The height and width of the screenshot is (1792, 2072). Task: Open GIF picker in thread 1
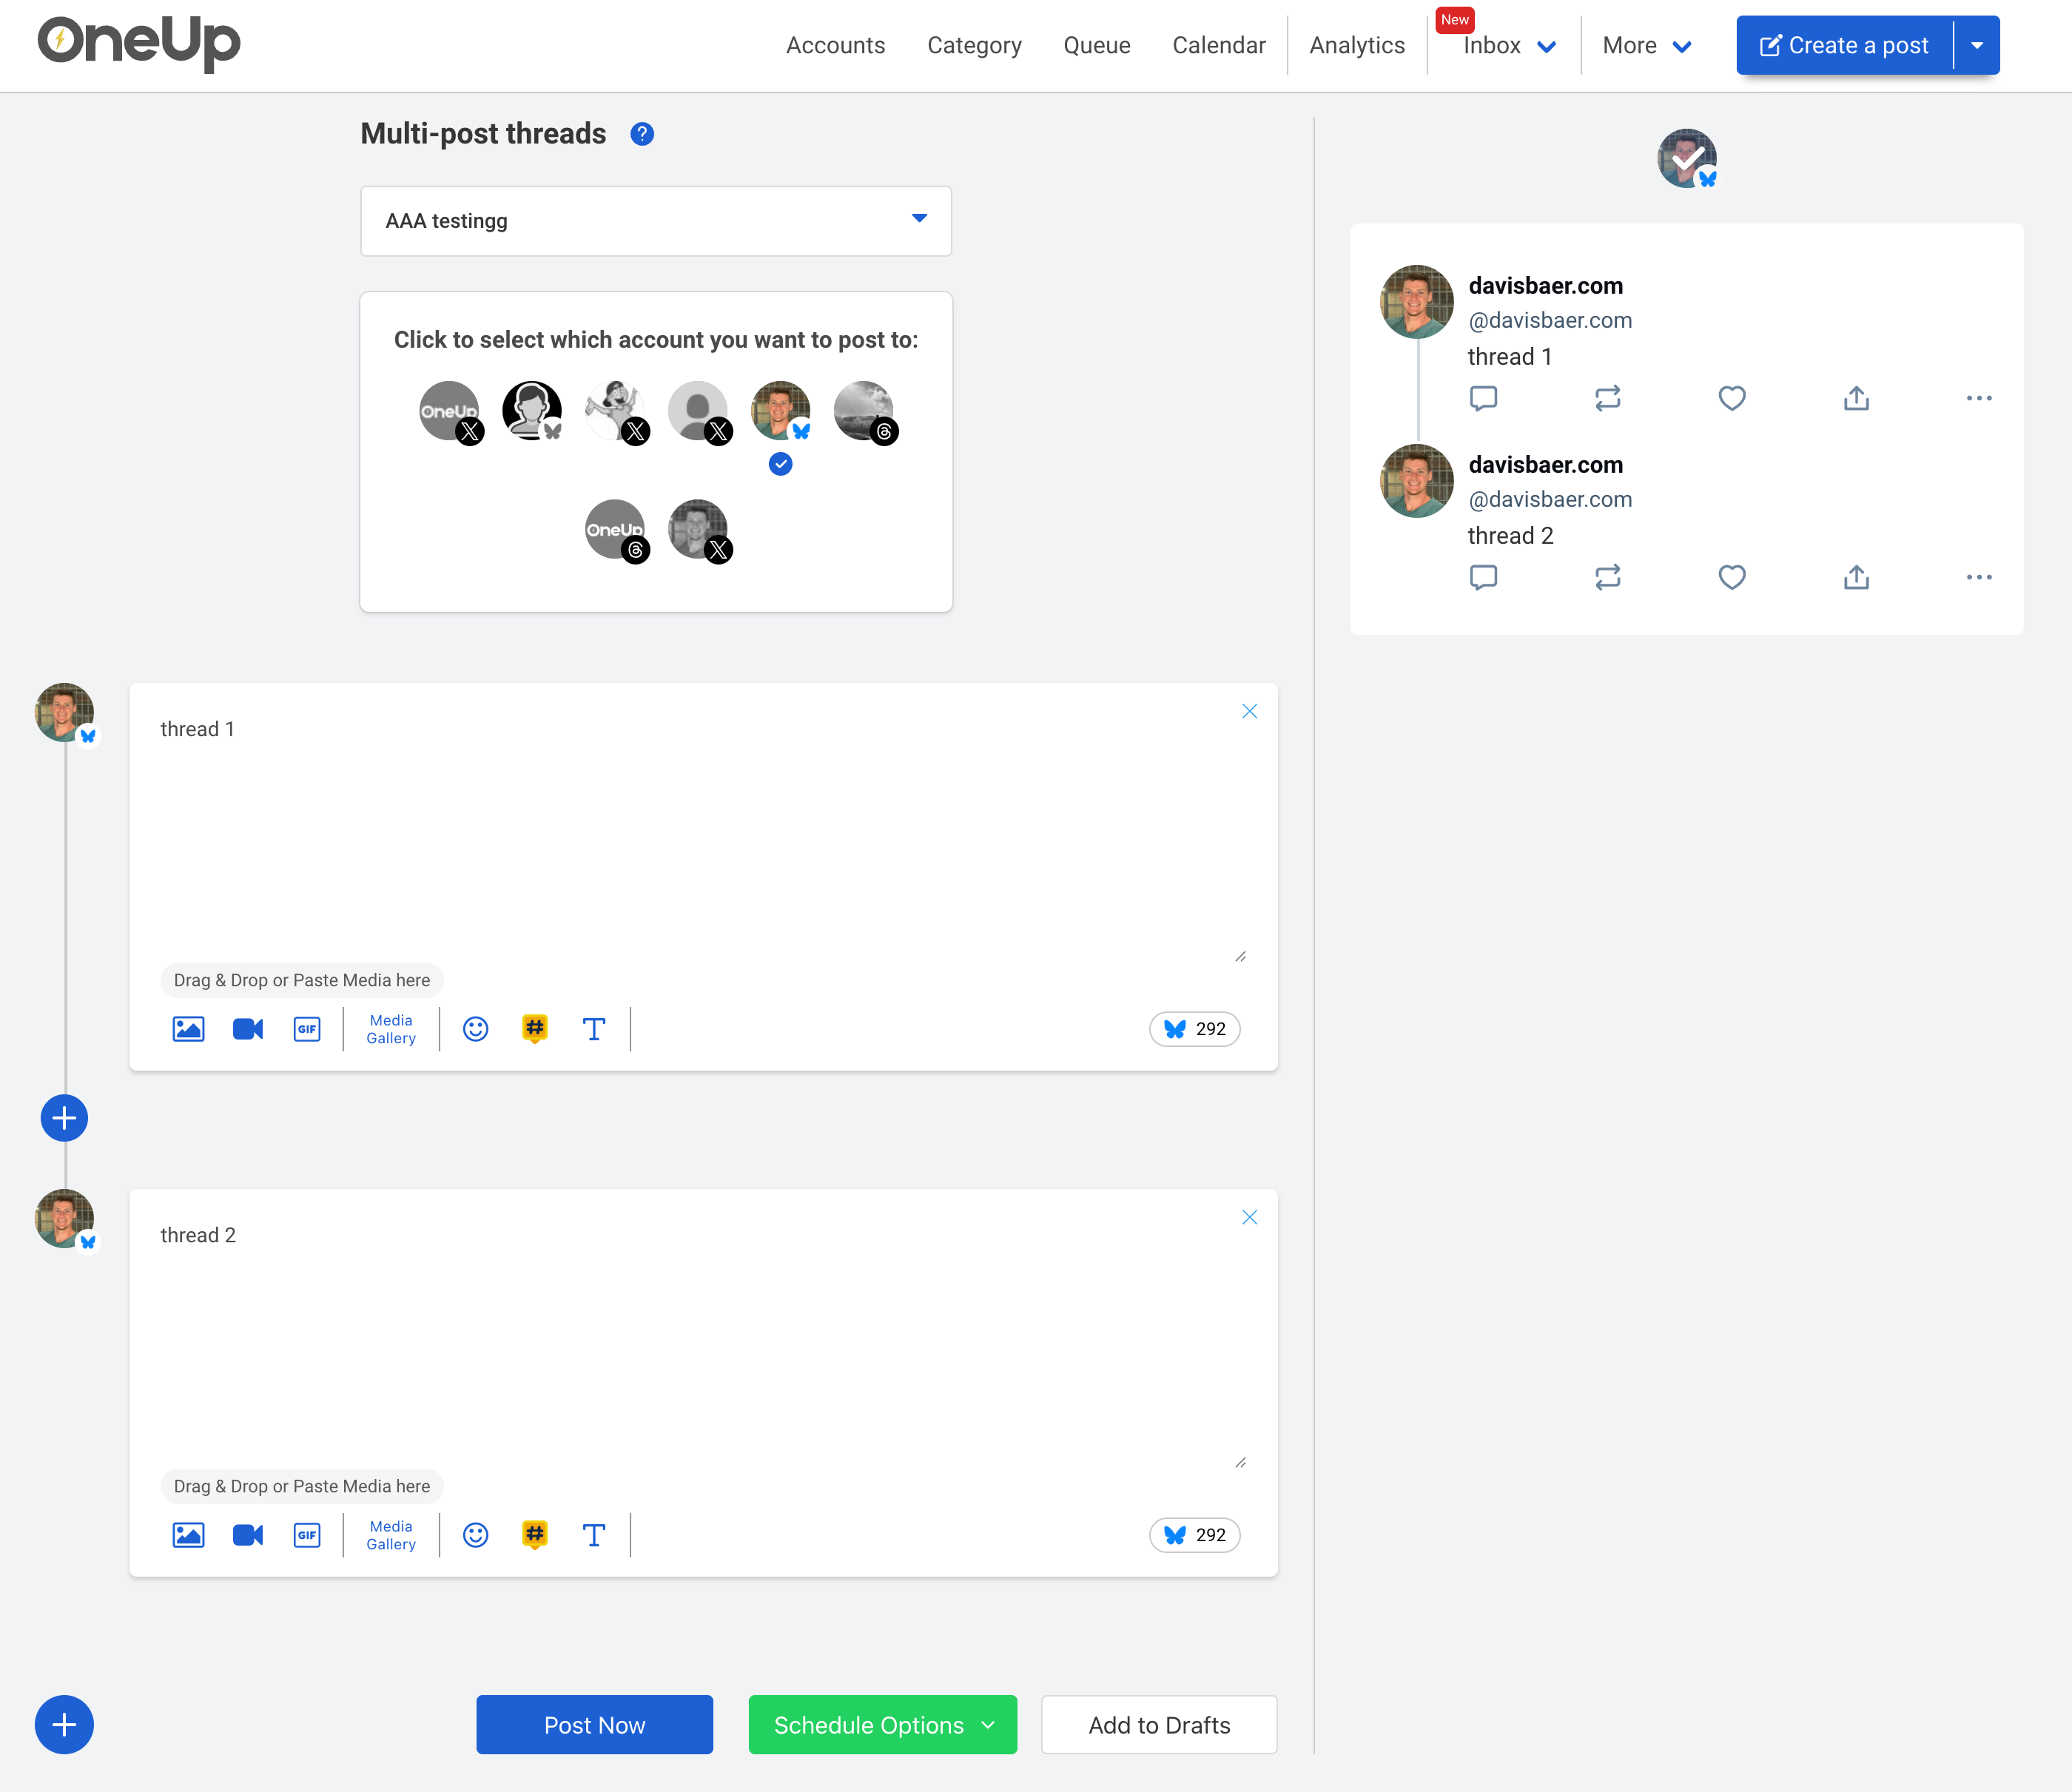pyautogui.click(x=307, y=1029)
